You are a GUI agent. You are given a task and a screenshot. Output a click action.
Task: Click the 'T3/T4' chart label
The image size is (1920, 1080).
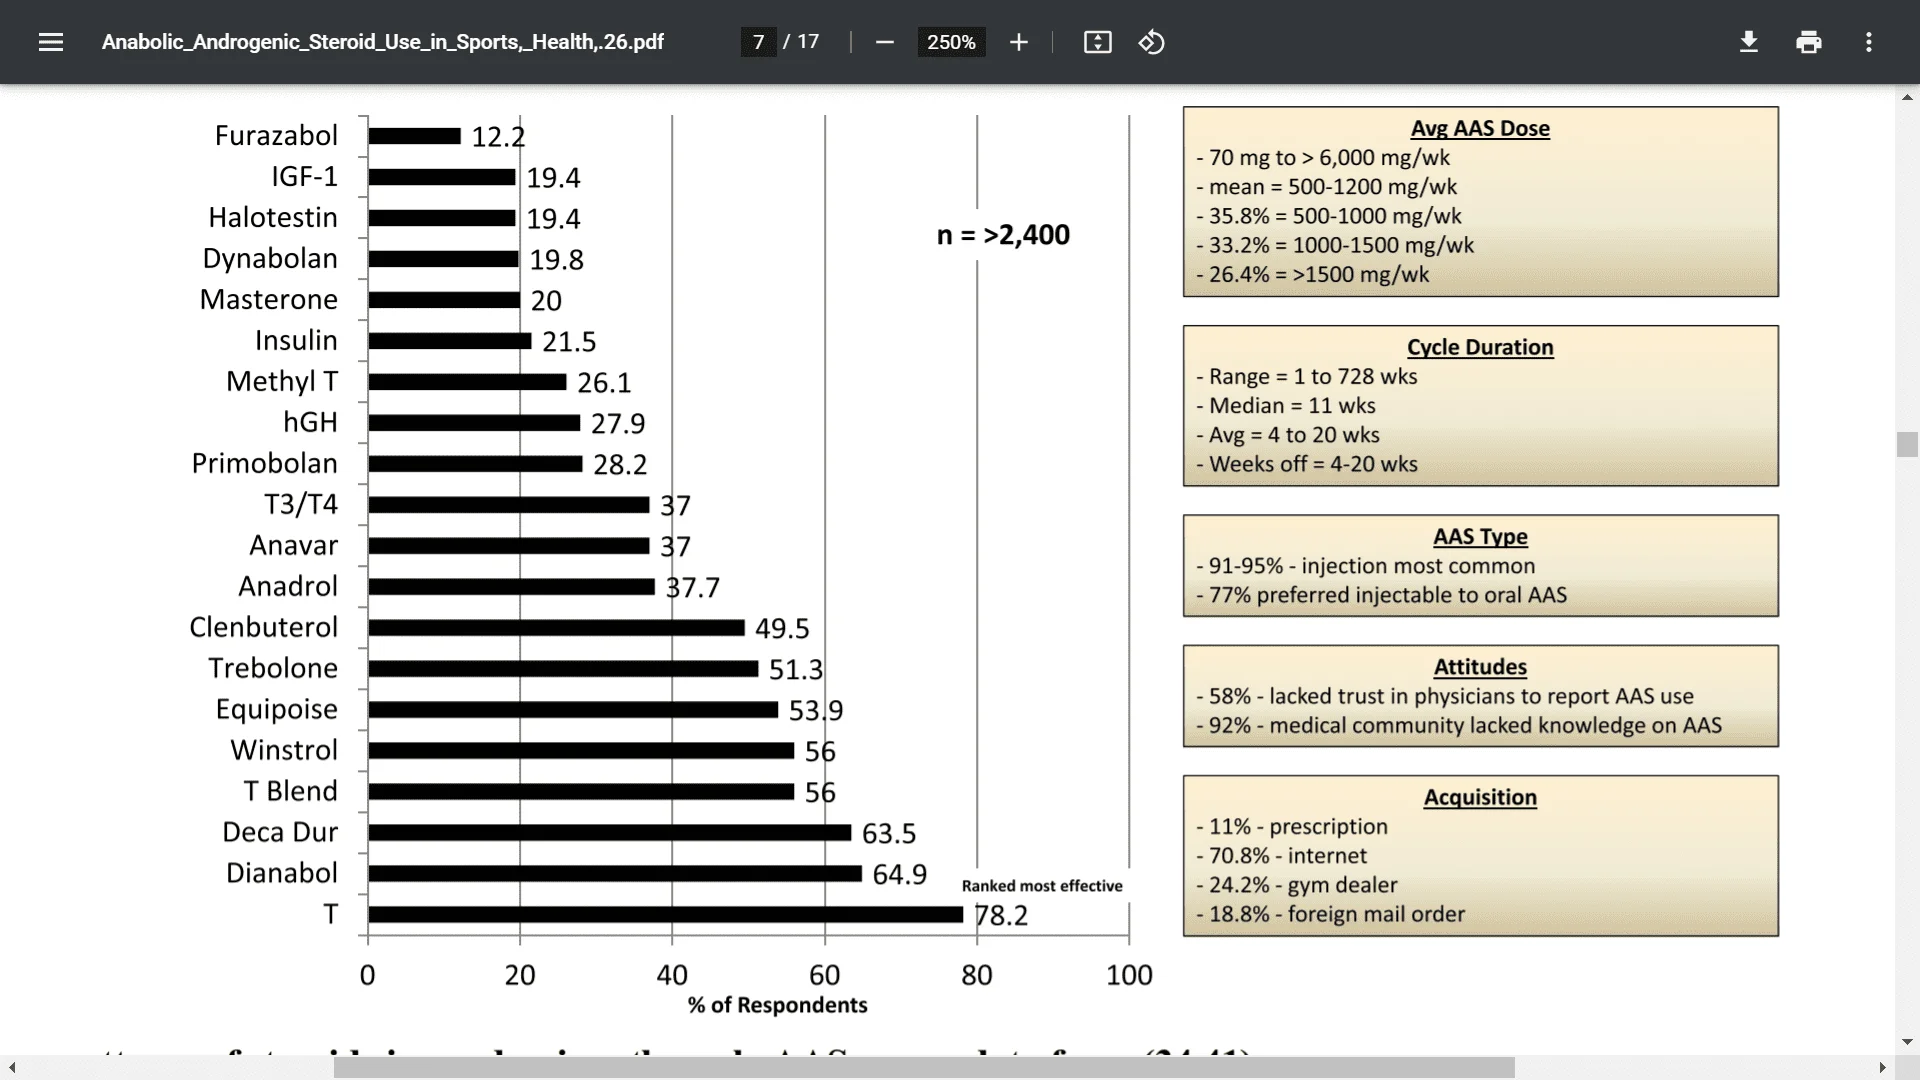(301, 504)
